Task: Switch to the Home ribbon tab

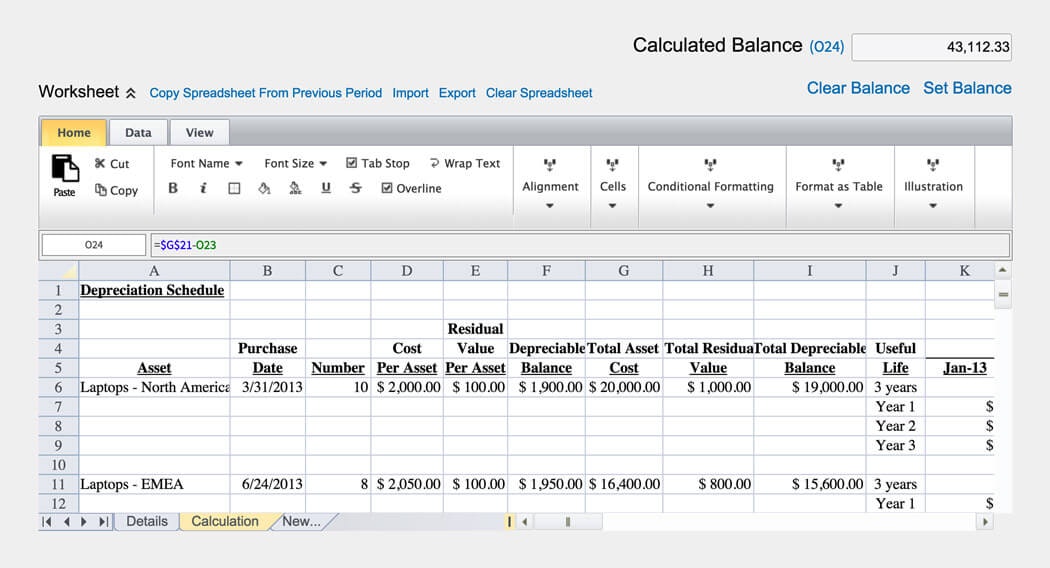Action: (74, 133)
